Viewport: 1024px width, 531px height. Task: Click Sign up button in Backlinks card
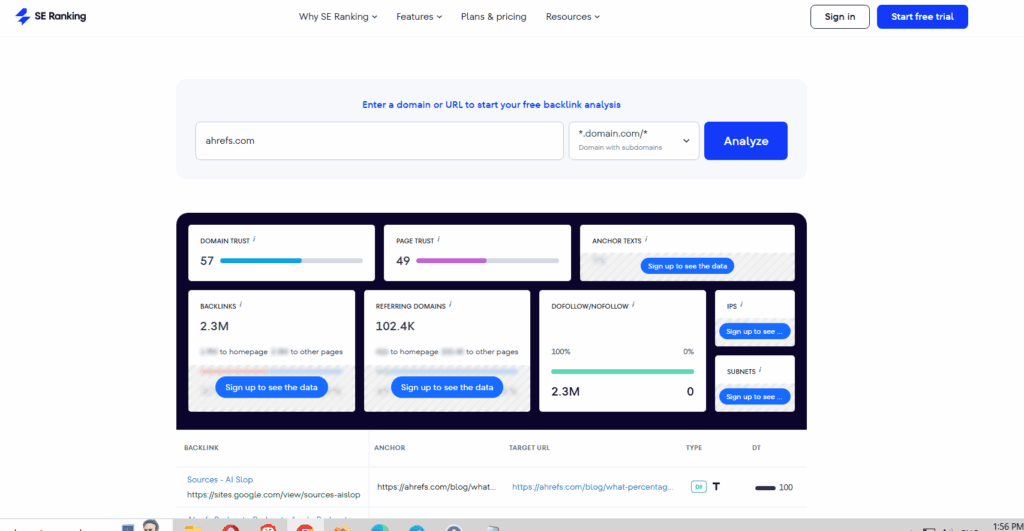coord(271,387)
